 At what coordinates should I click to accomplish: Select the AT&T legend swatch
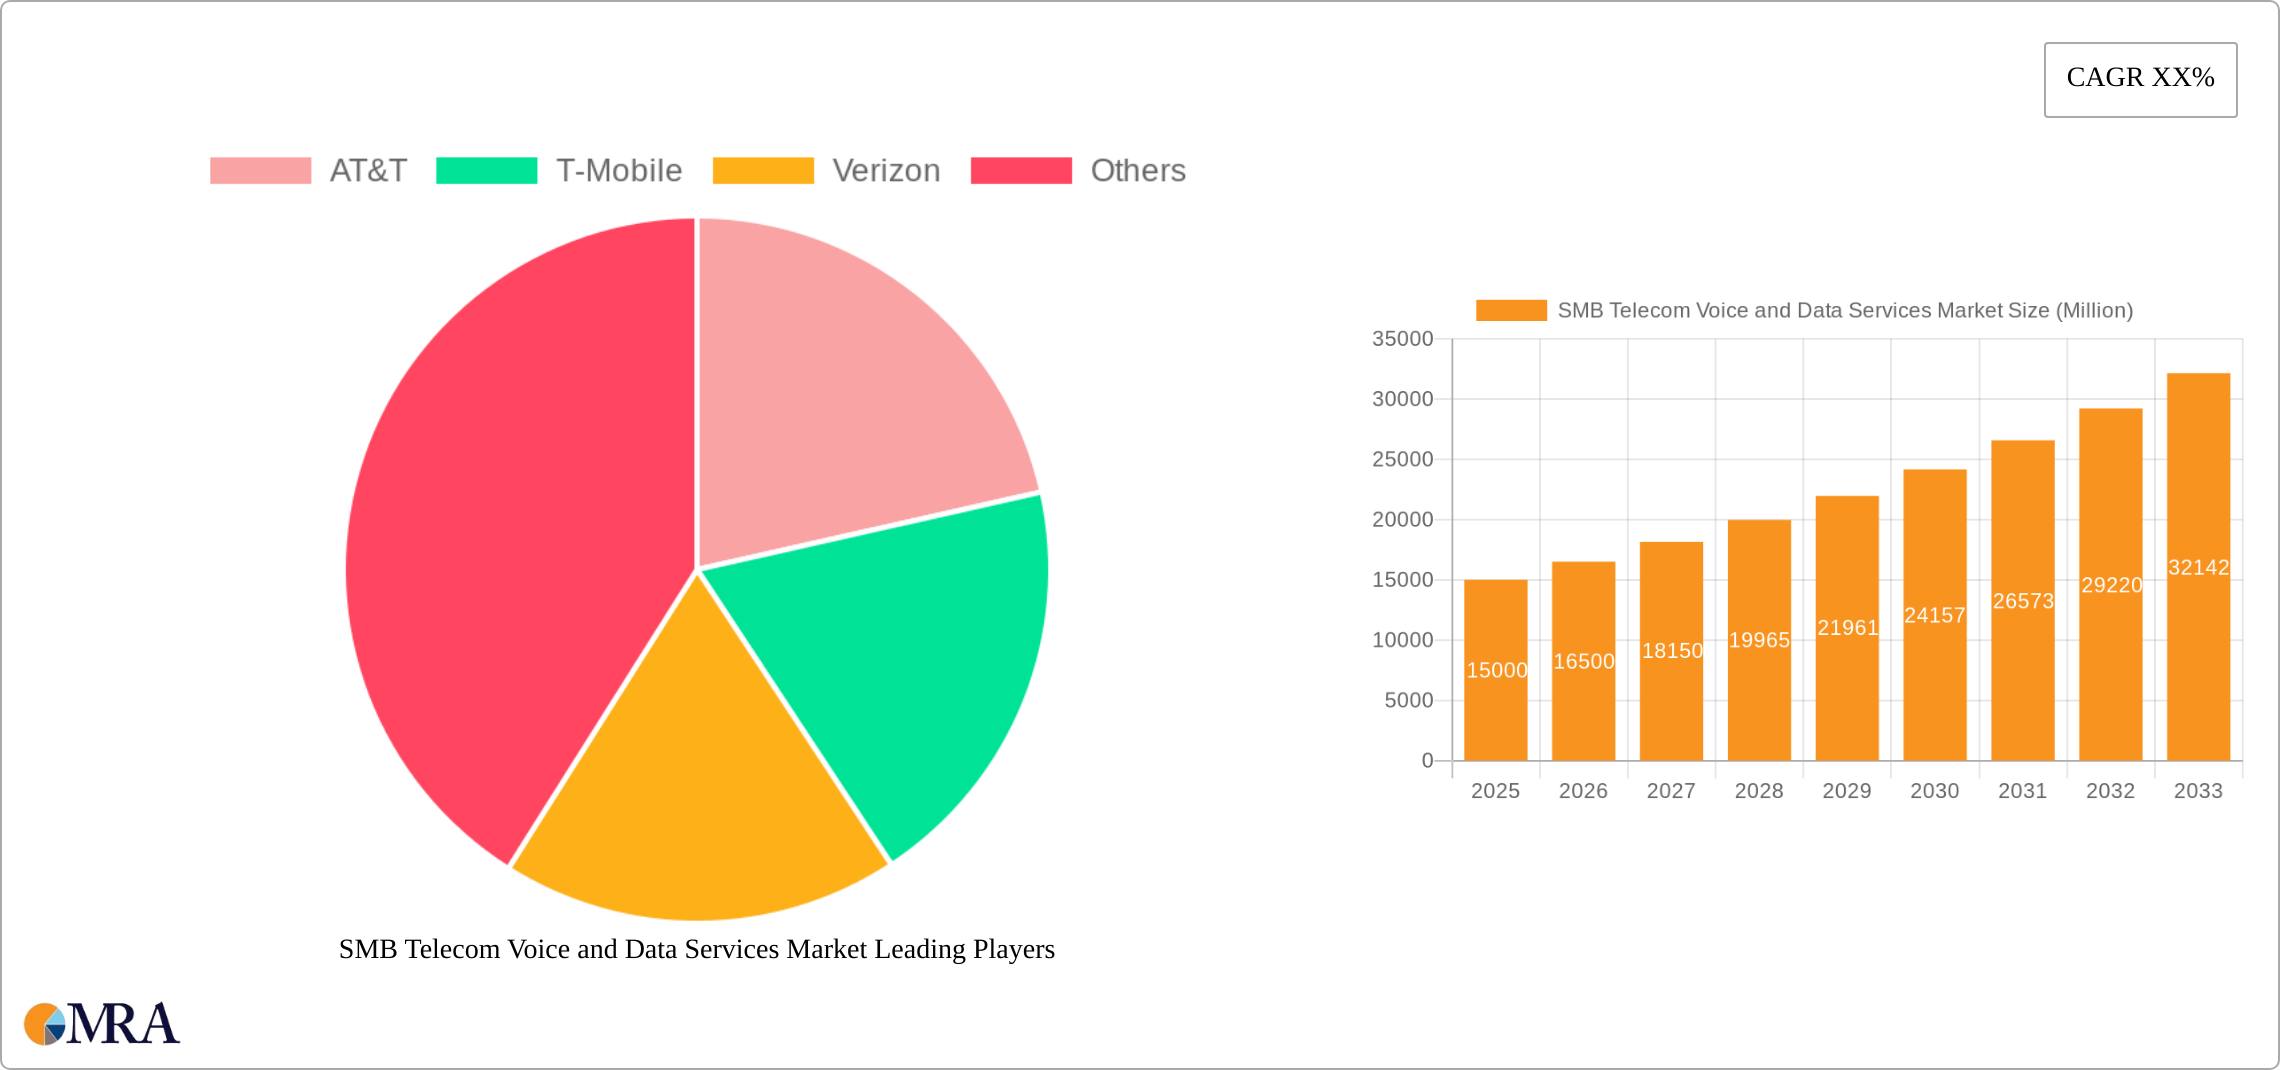coord(262,170)
